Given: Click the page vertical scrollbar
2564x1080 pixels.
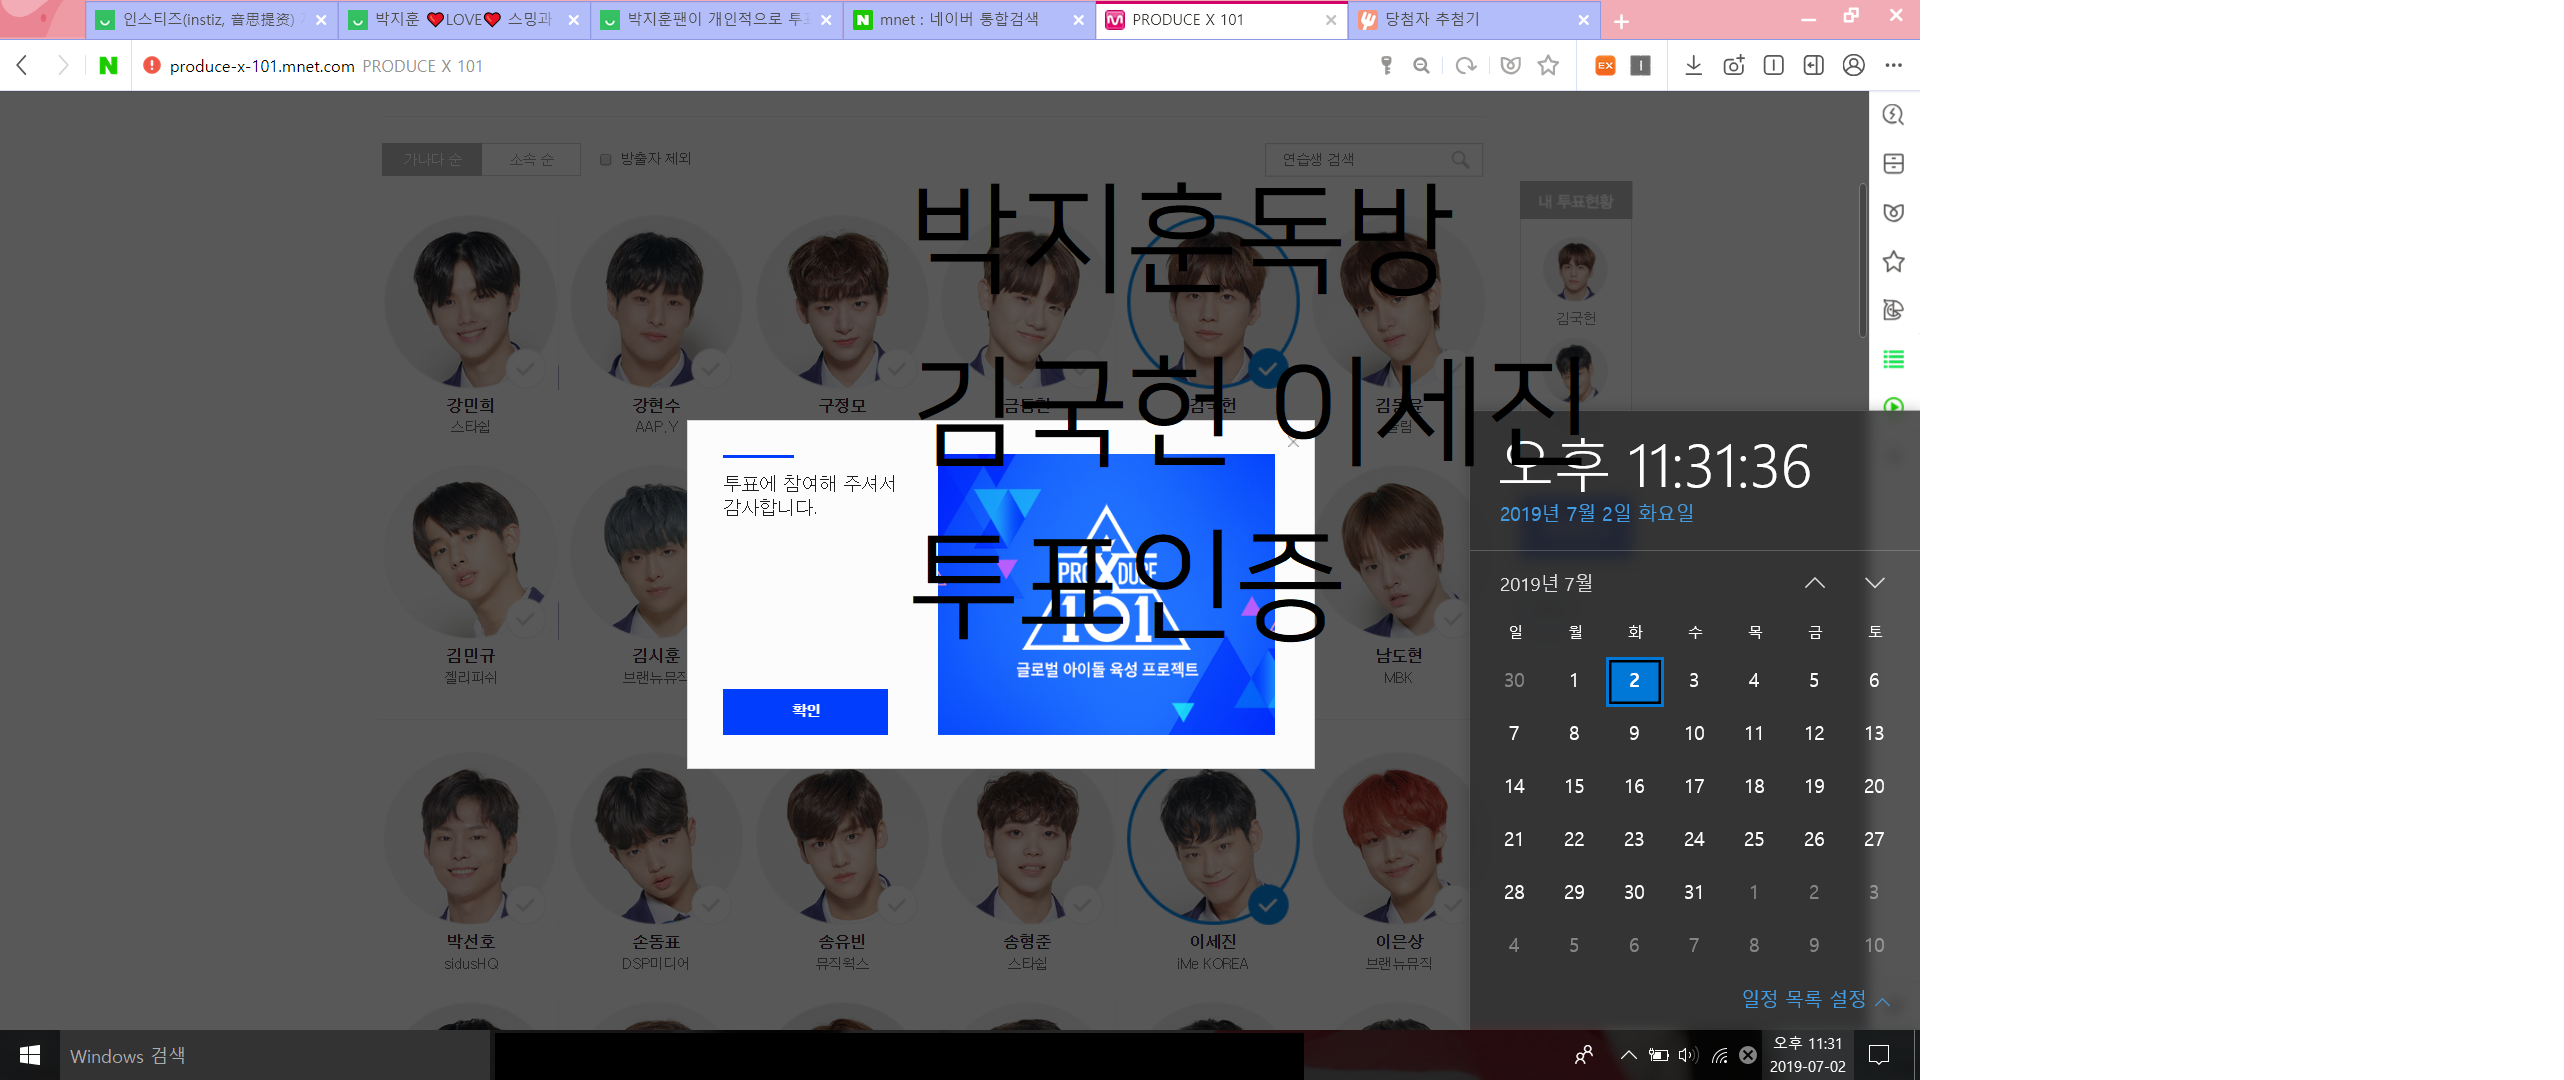Looking at the screenshot, I should click(1862, 260).
